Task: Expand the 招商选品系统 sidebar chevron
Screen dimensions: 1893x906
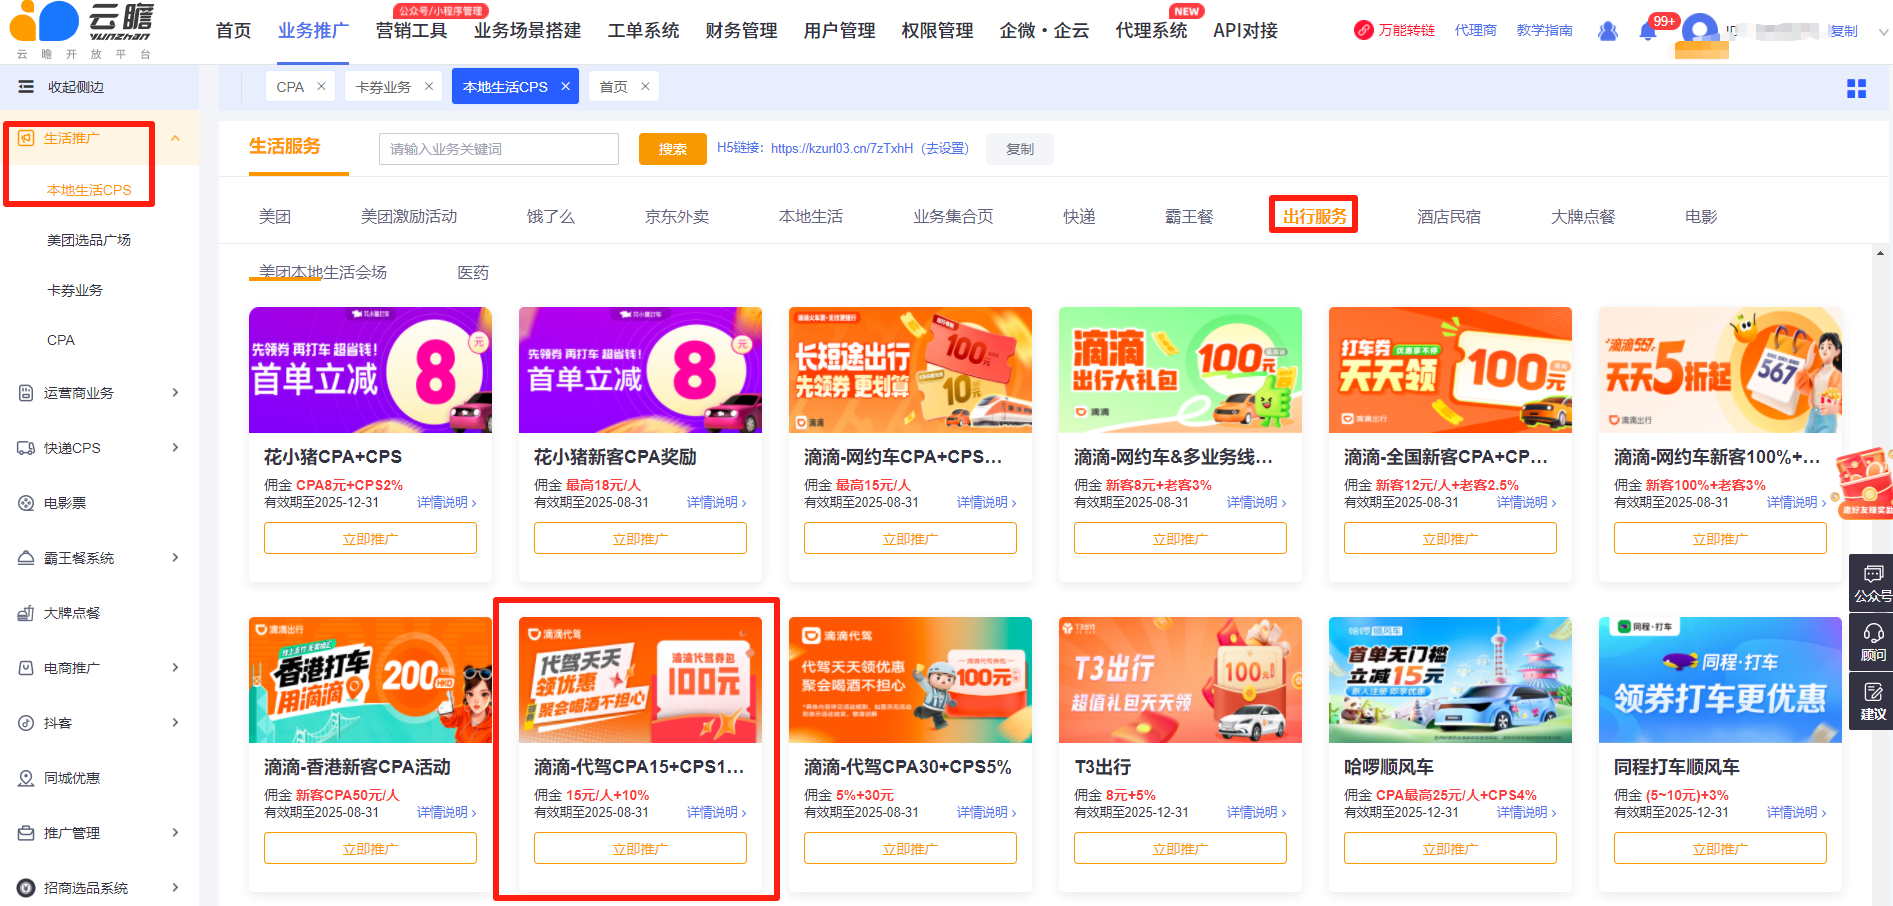Action: click(x=175, y=888)
